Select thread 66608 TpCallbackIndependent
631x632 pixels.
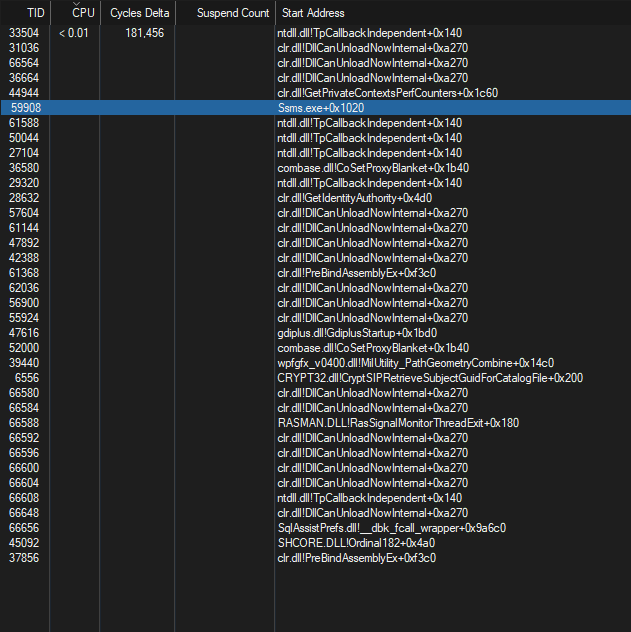coord(316,498)
